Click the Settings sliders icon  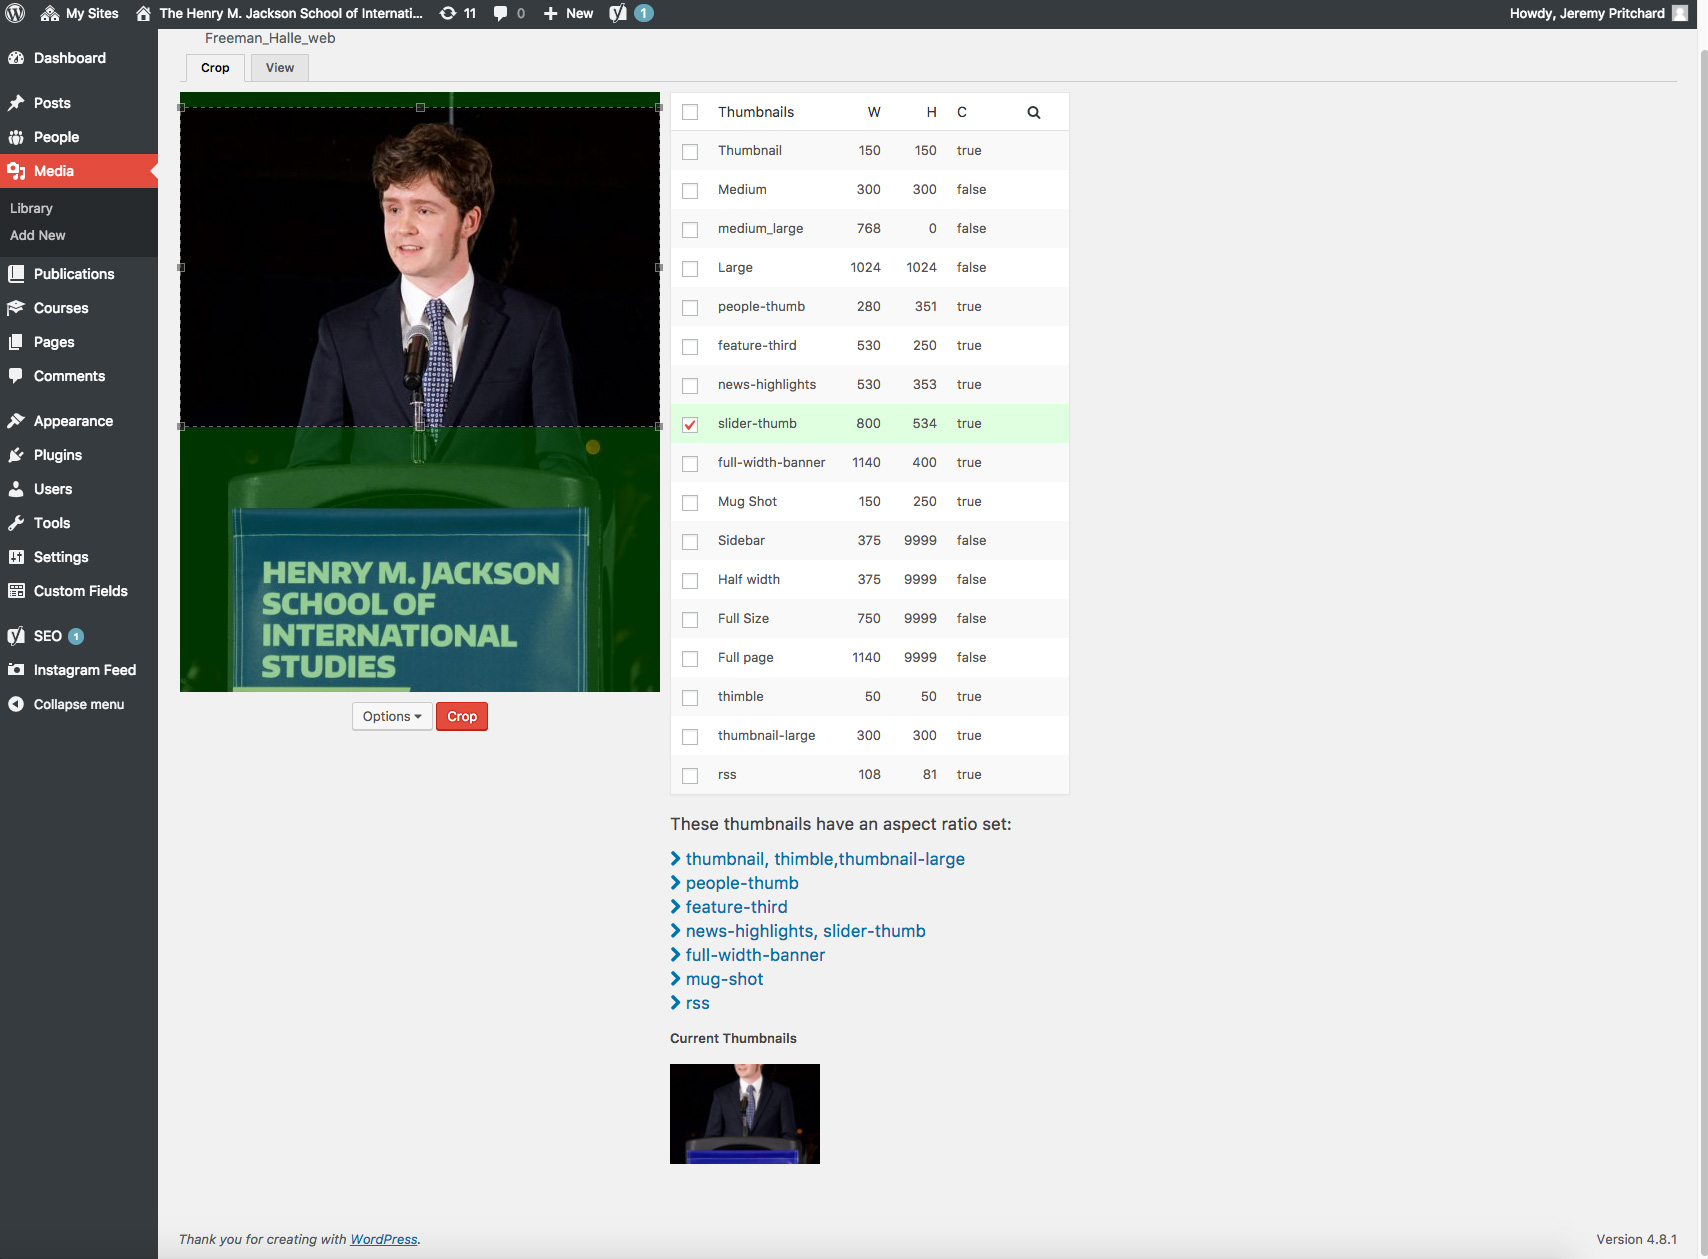[x=16, y=557]
